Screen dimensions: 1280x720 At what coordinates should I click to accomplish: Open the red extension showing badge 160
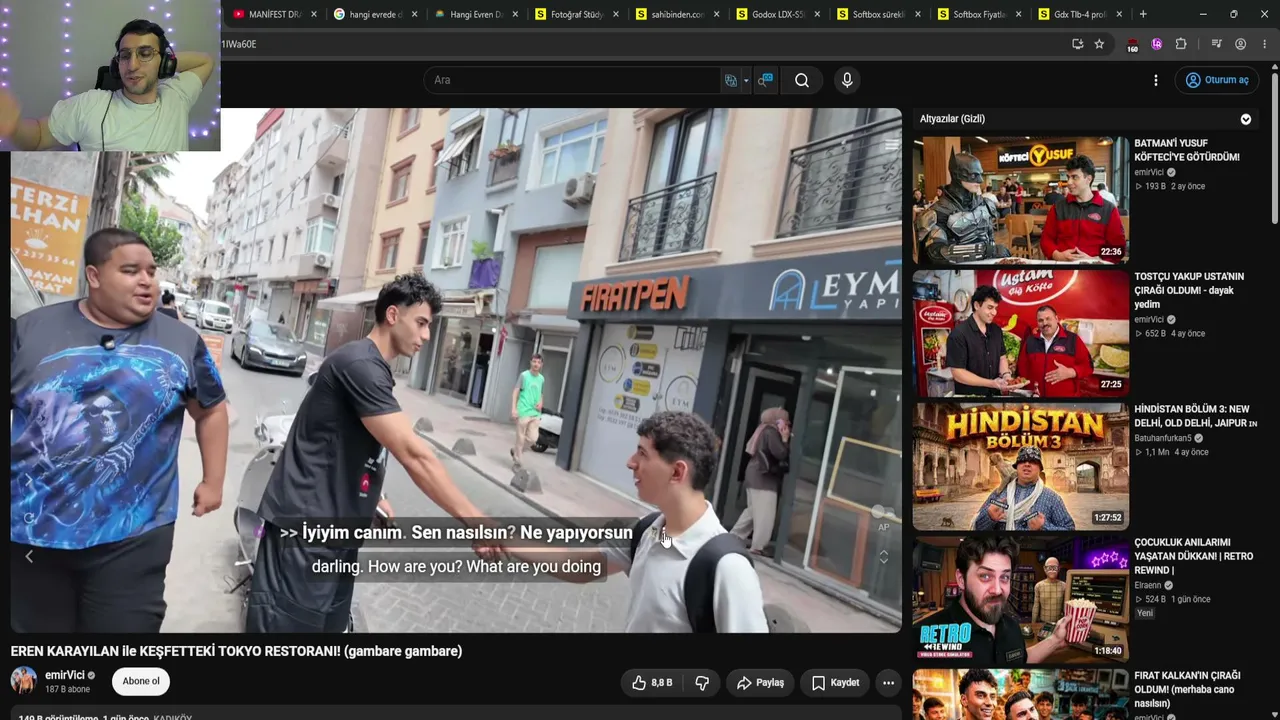(x=1132, y=45)
